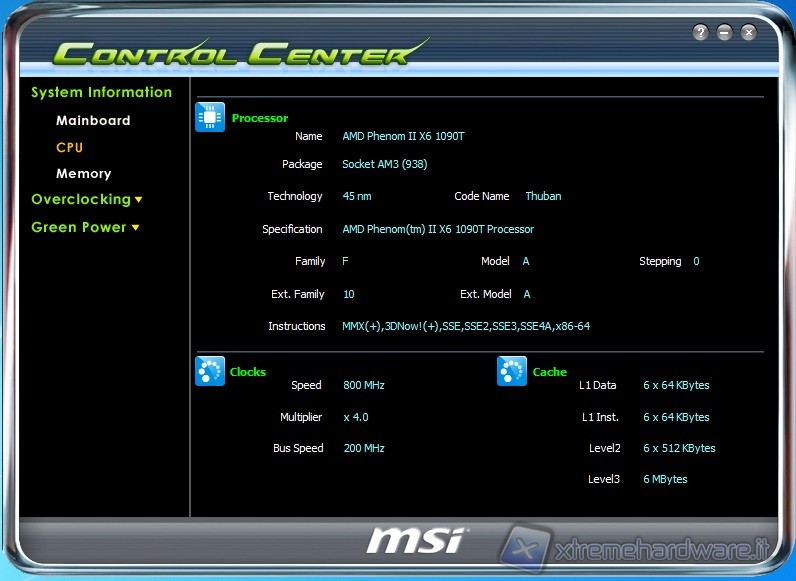Image resolution: width=796 pixels, height=581 pixels.
Task: Click the Processor chip icon
Action: click(x=210, y=118)
